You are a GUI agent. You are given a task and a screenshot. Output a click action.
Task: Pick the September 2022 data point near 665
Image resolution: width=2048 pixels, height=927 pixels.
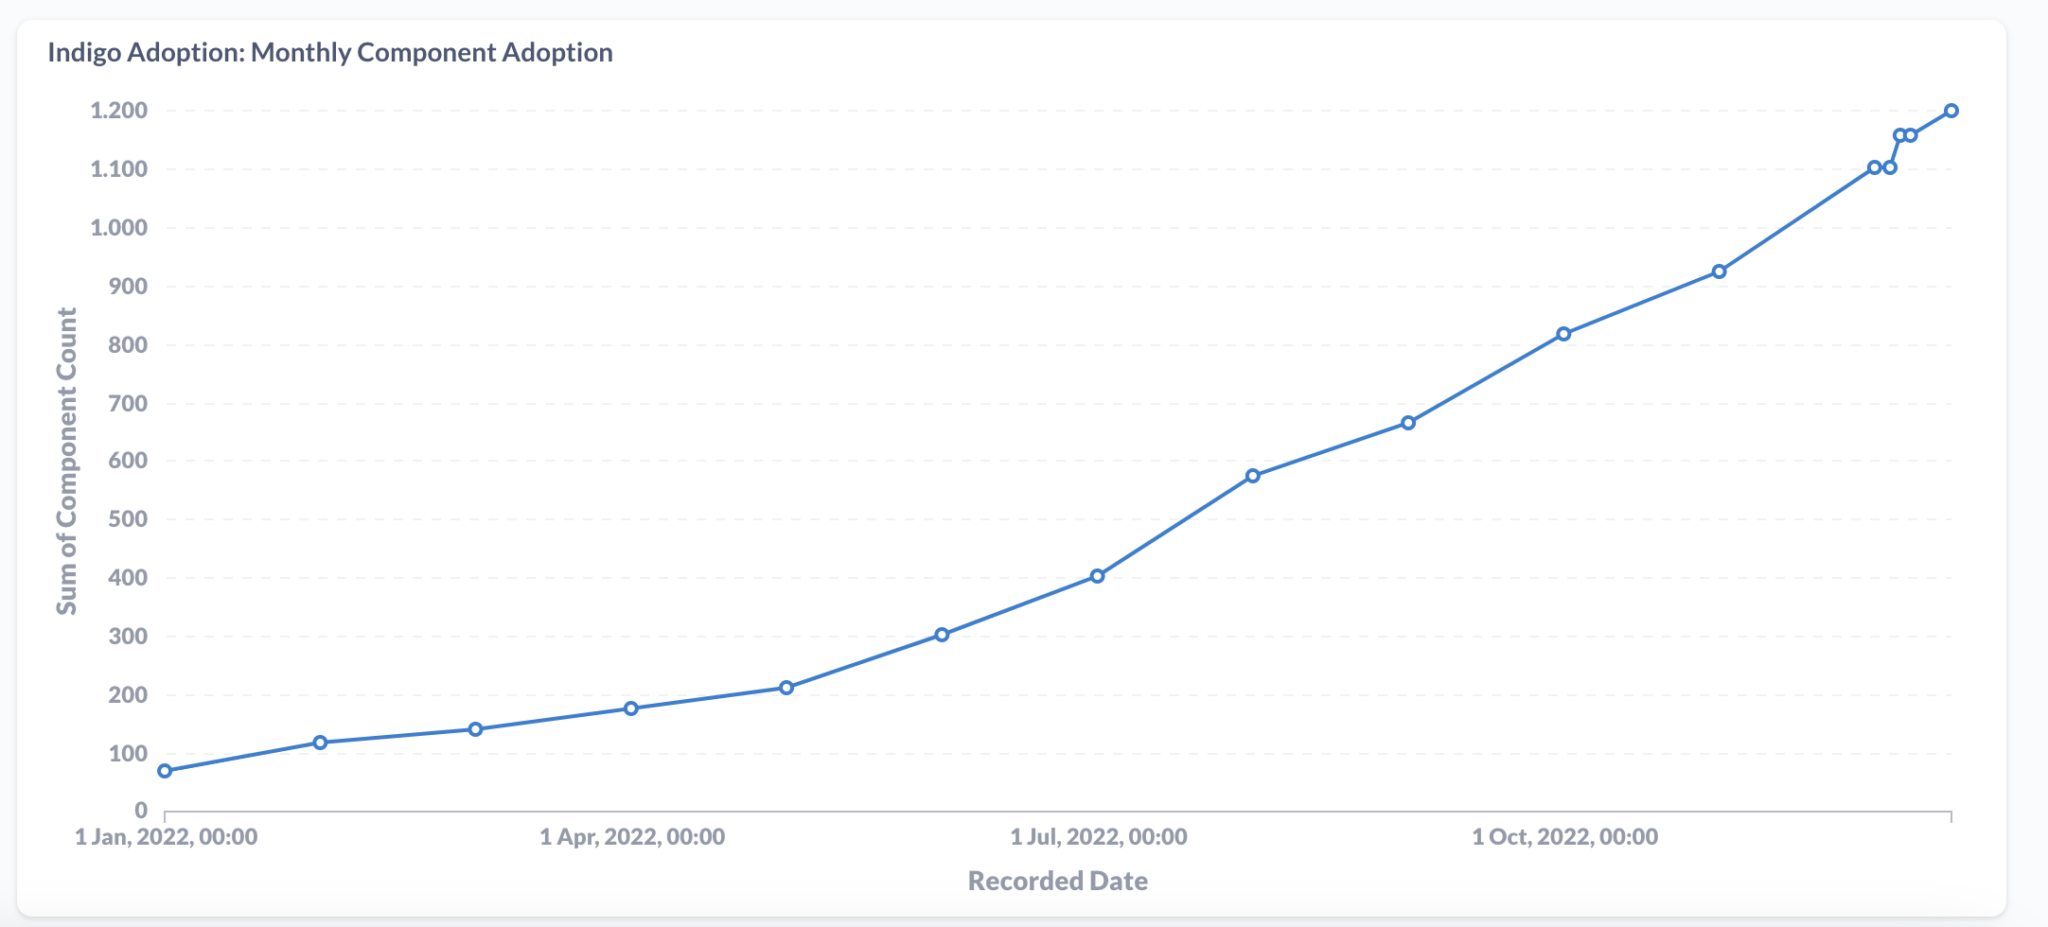(x=1408, y=423)
